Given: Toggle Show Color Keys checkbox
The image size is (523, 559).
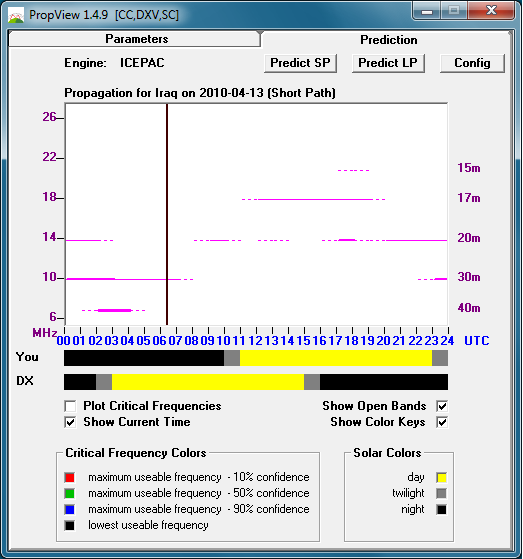Looking at the screenshot, I should click(x=442, y=422).
